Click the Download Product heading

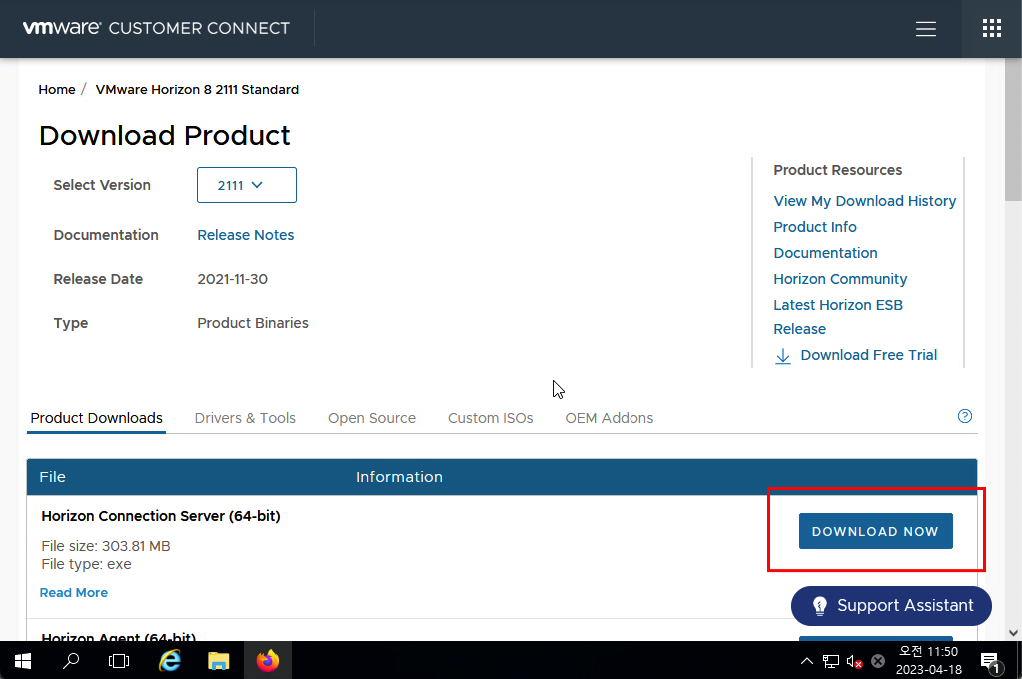(164, 136)
